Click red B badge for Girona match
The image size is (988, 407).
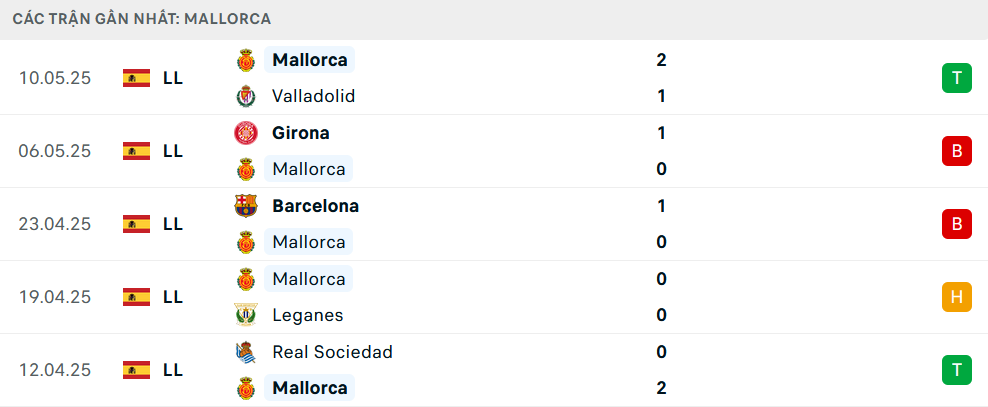click(x=957, y=151)
